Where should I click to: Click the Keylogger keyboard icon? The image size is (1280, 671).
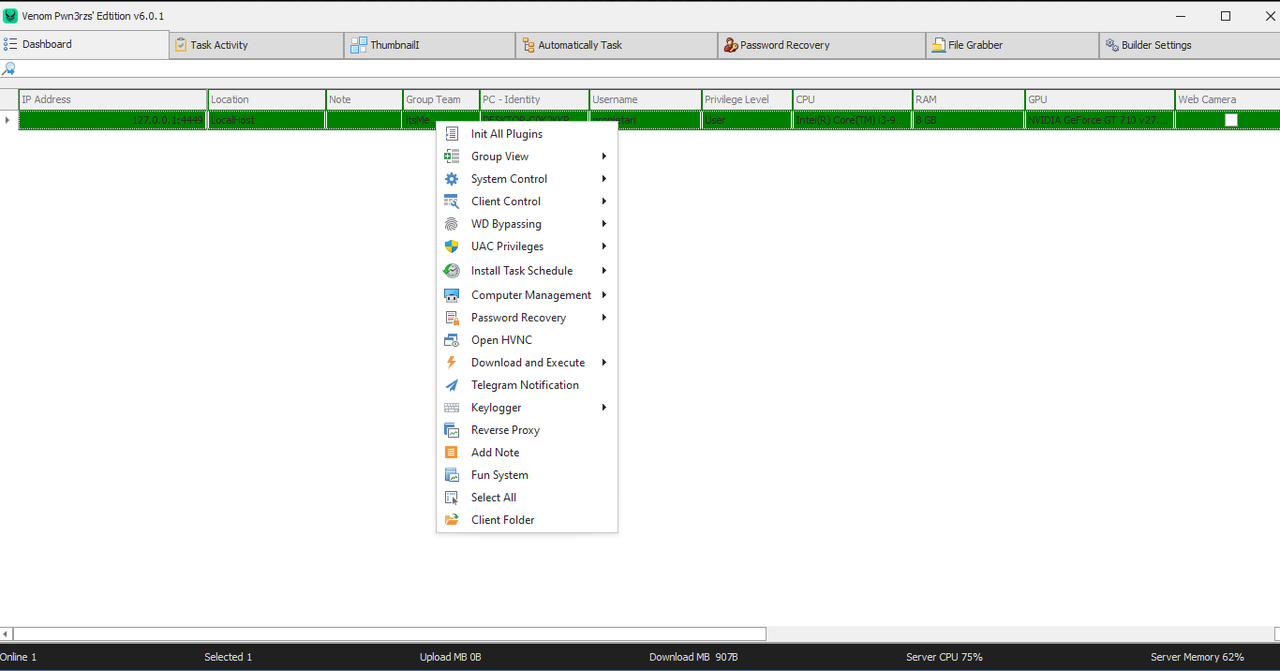click(451, 408)
